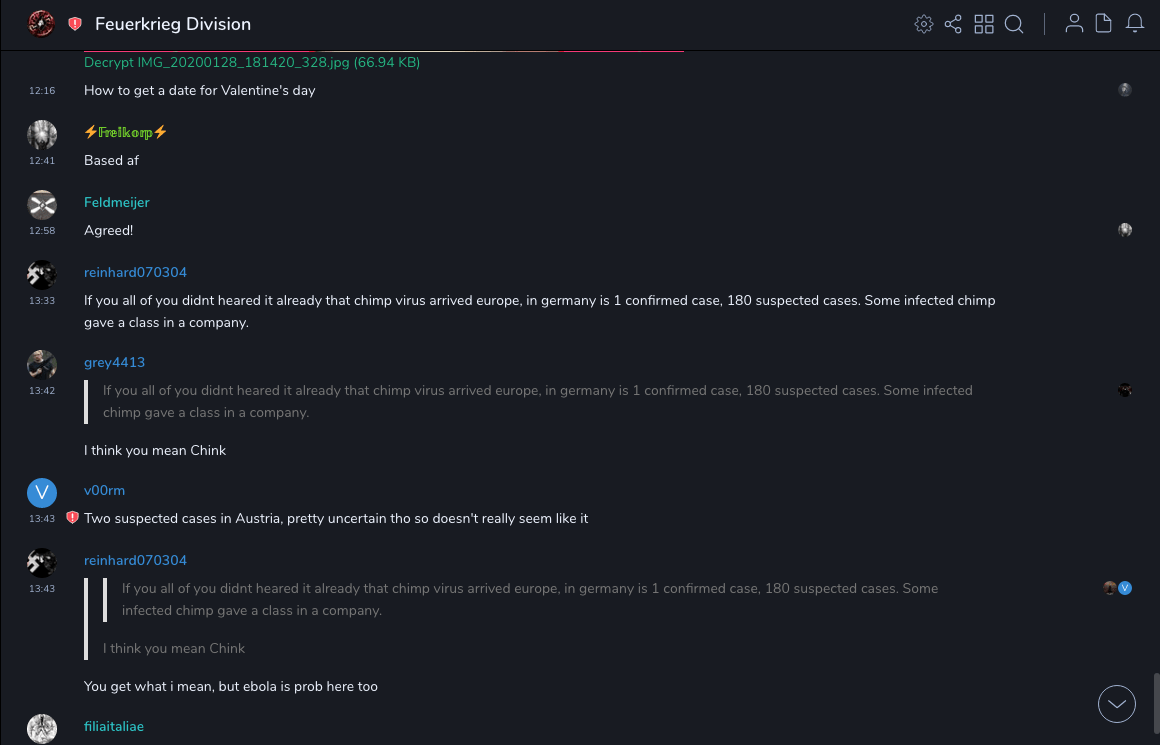Jump to latest with the down-chevron button

[x=1117, y=704]
